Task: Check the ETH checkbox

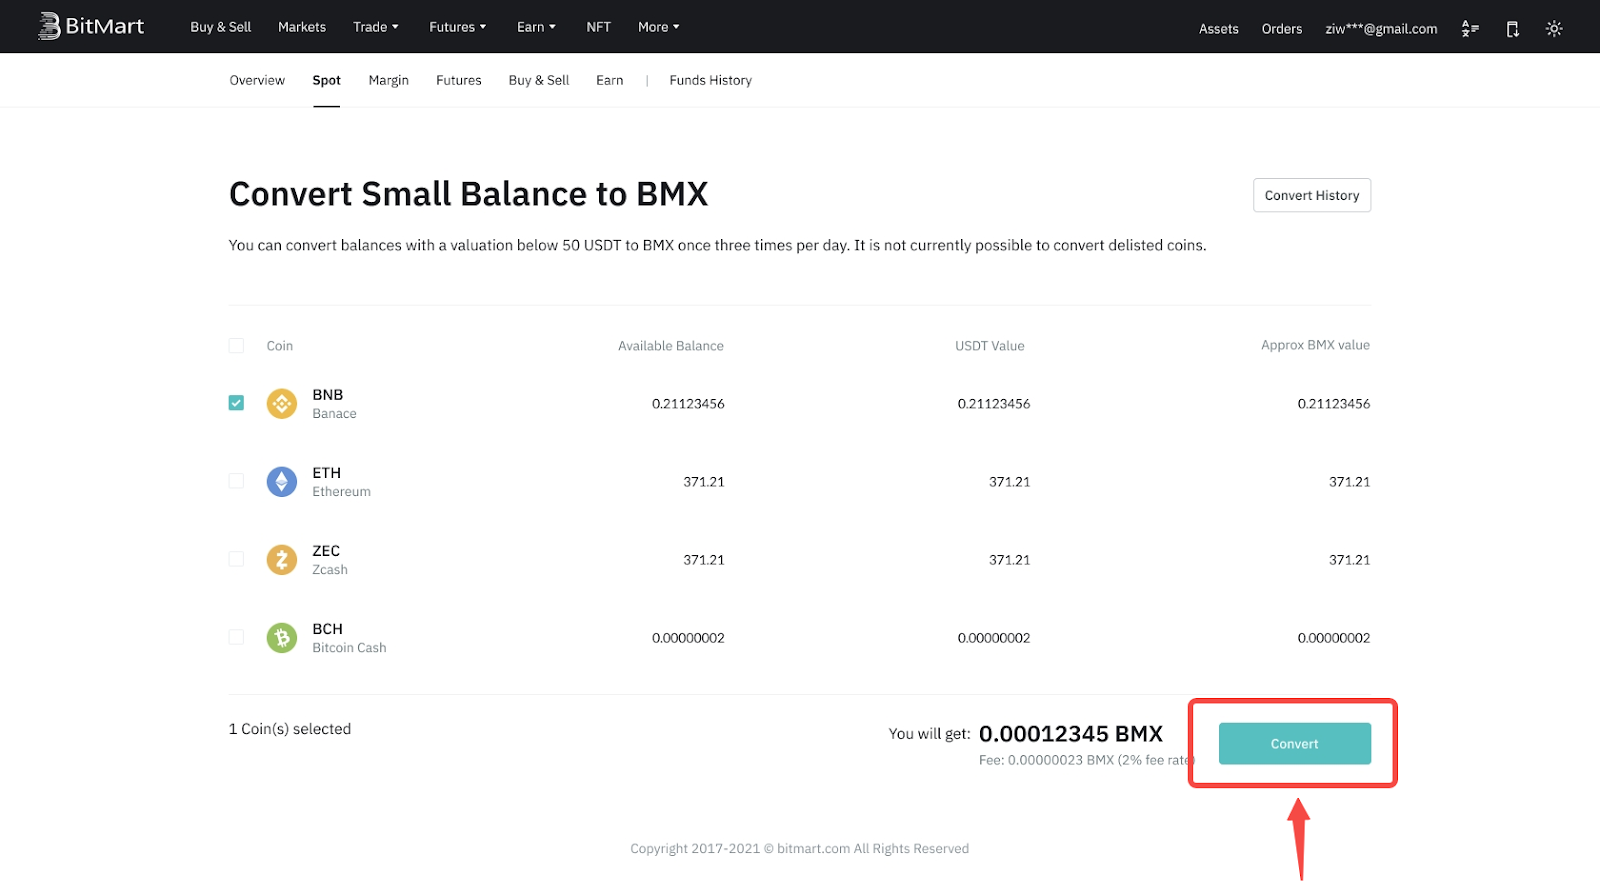Action: pos(236,481)
